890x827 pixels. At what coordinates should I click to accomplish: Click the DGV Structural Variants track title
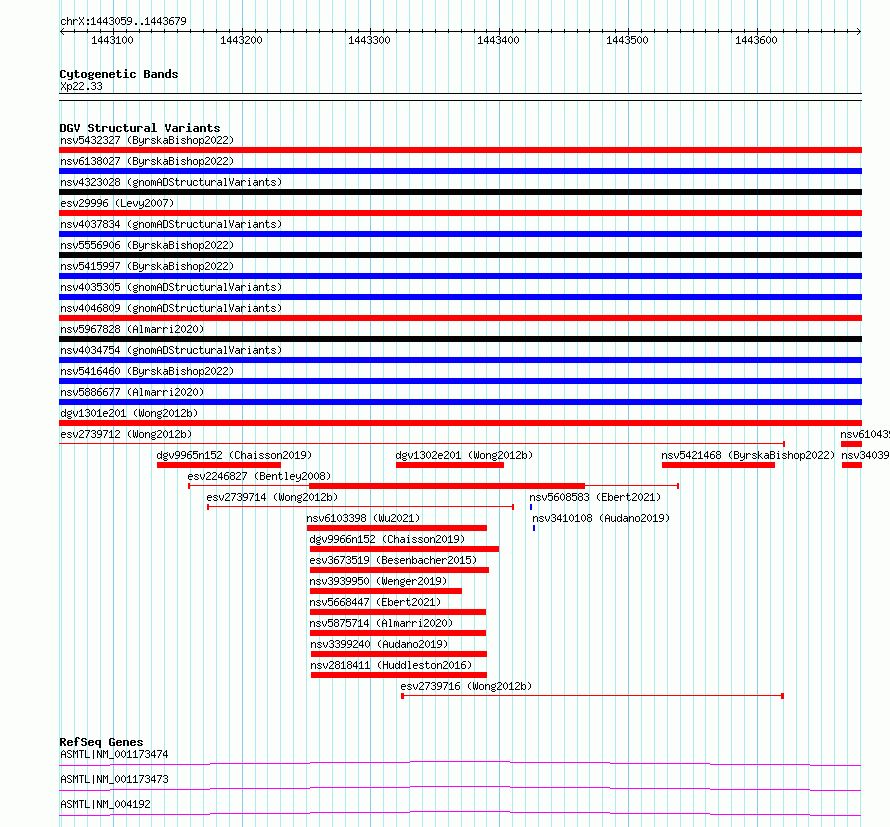140,128
